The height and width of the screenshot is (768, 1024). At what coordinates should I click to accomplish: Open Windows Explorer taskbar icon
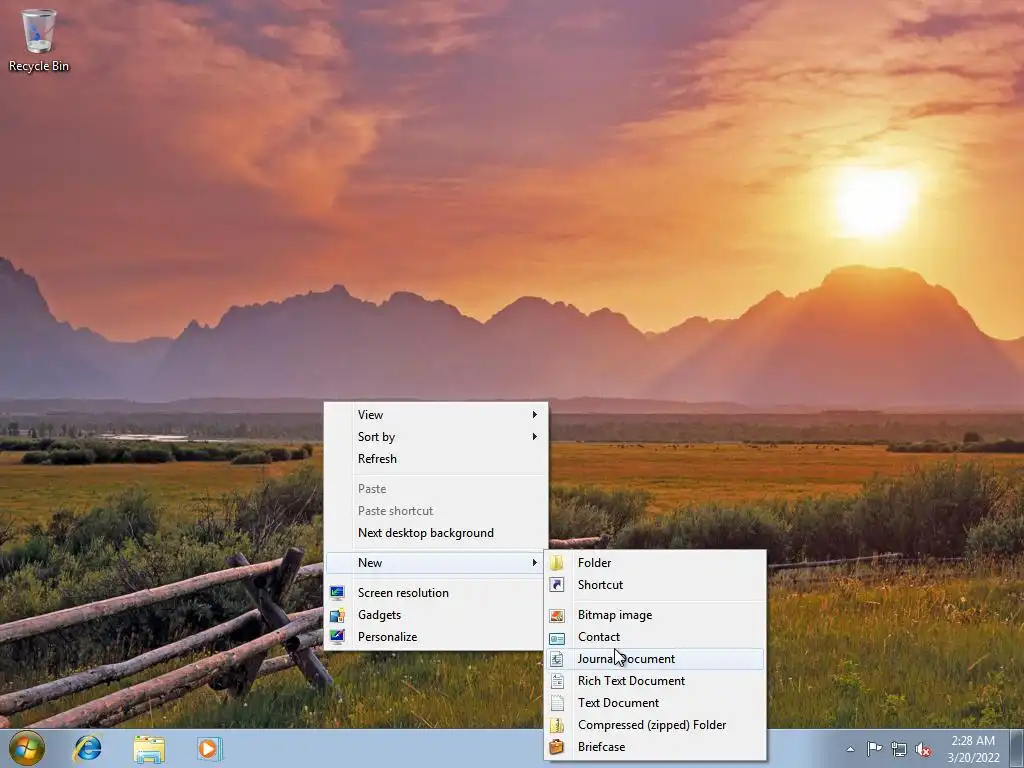point(150,749)
